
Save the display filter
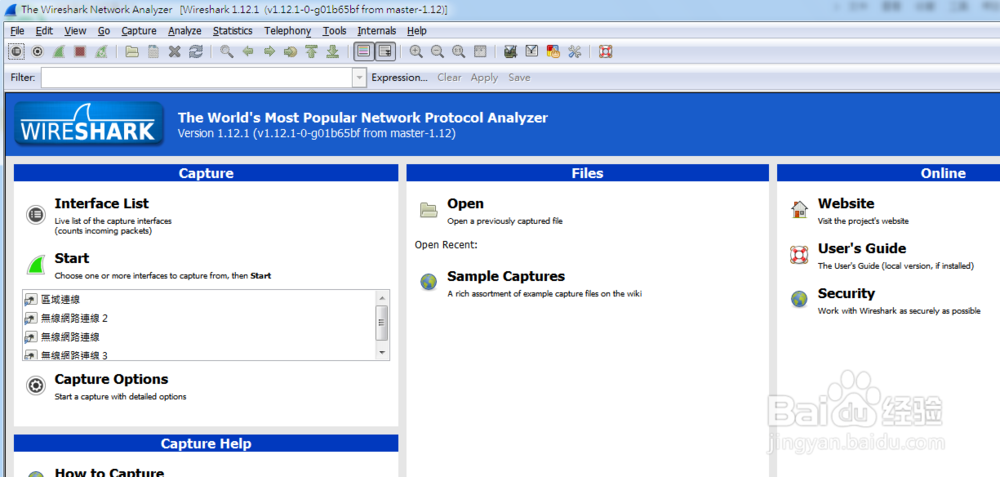[519, 78]
